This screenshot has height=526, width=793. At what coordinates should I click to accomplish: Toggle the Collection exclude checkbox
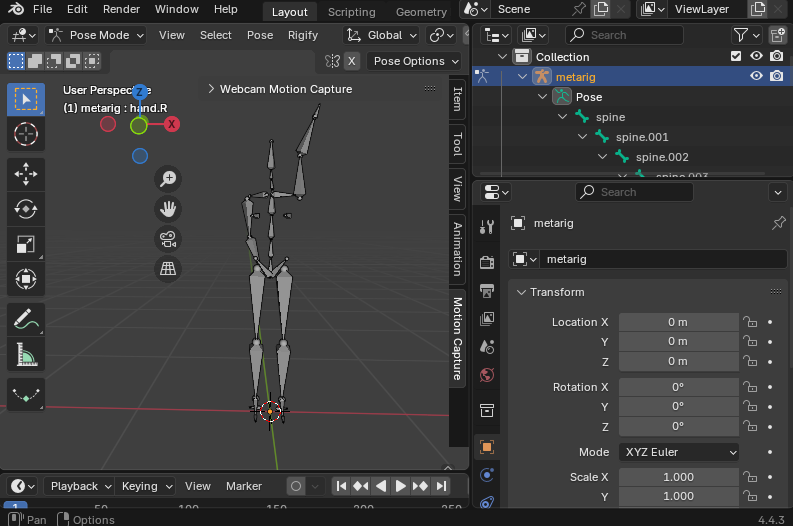click(x=736, y=57)
